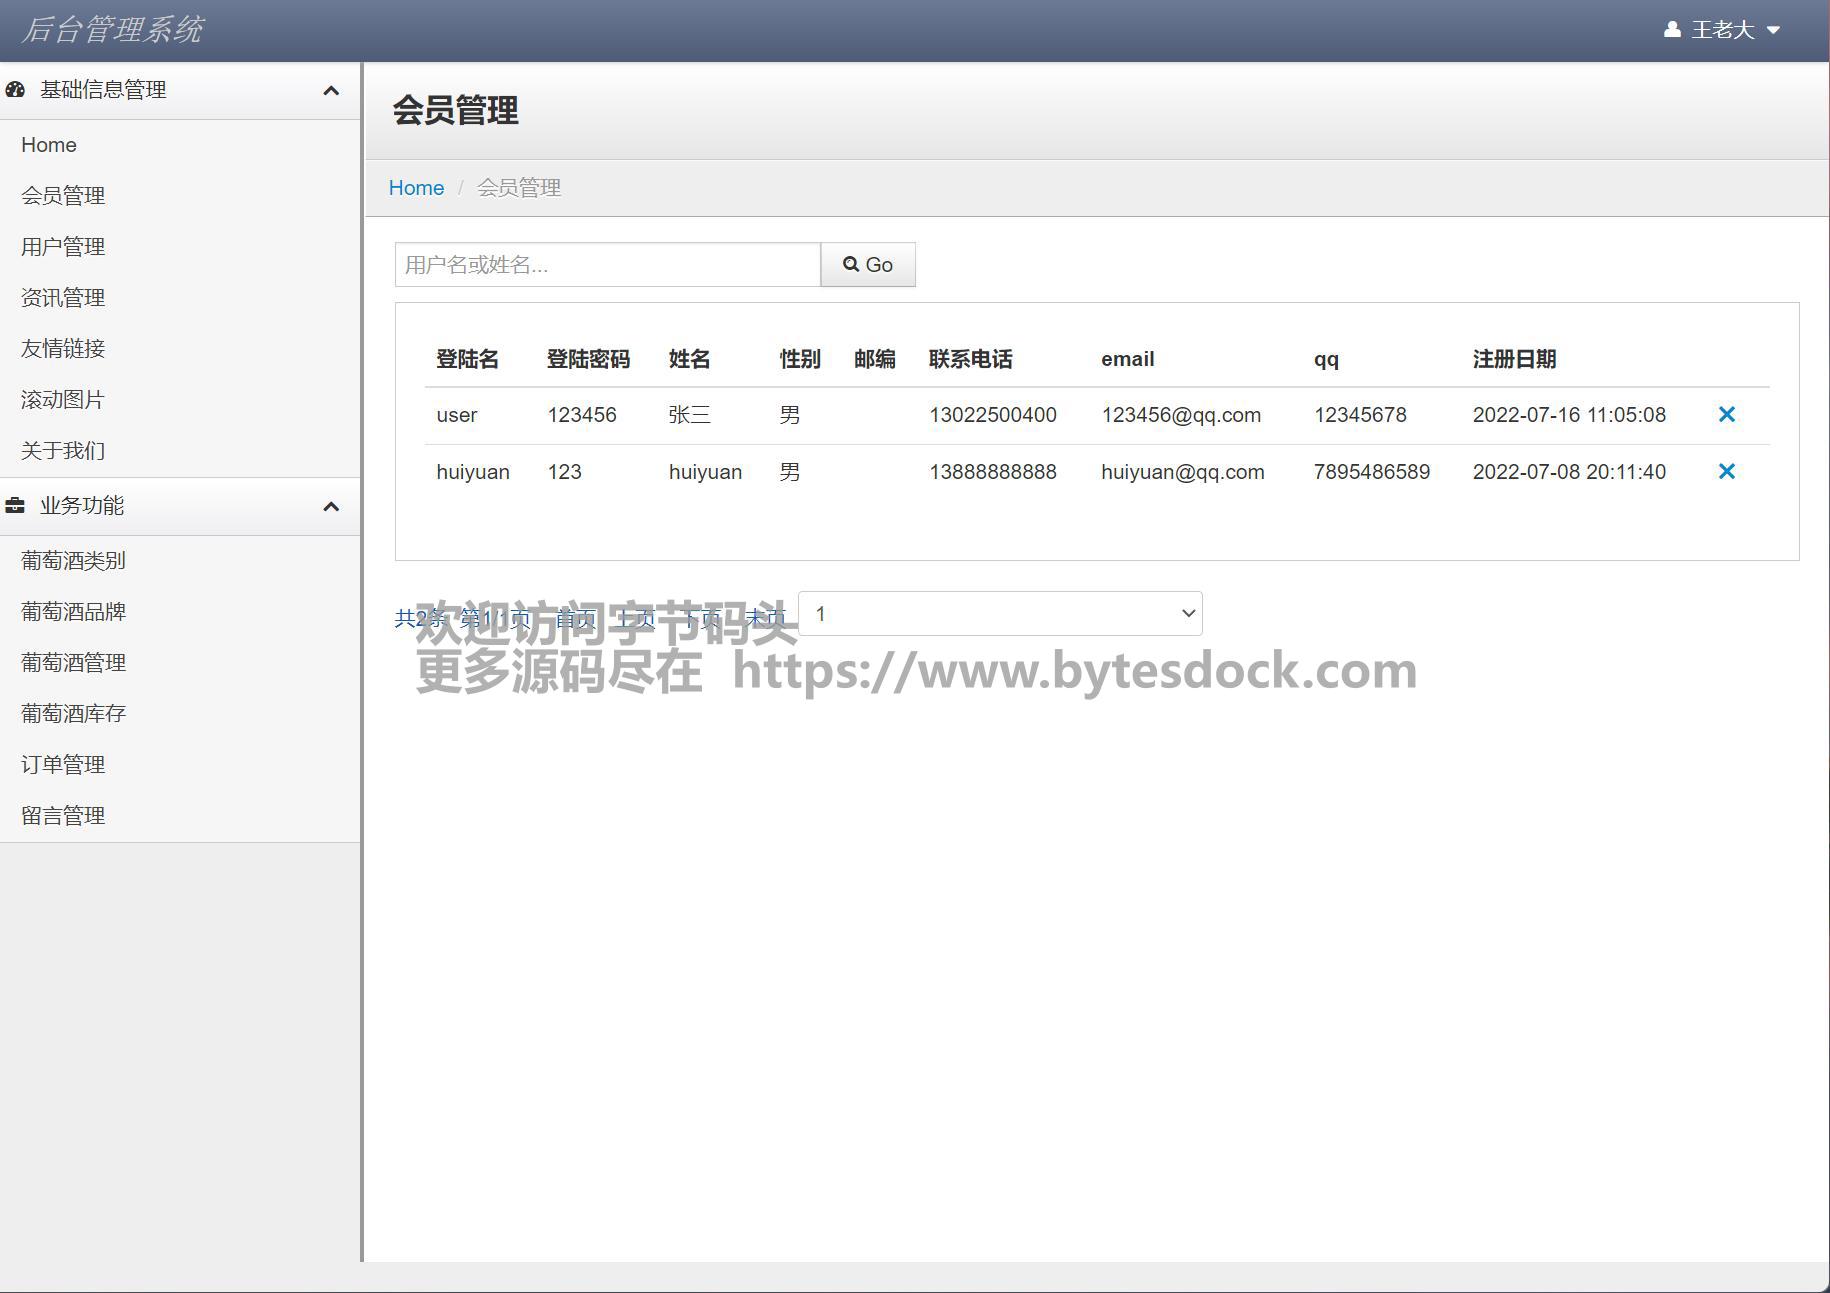Screen dimensions: 1830x1293
Task: Click the user avatar icon in header
Action: (x=1671, y=30)
